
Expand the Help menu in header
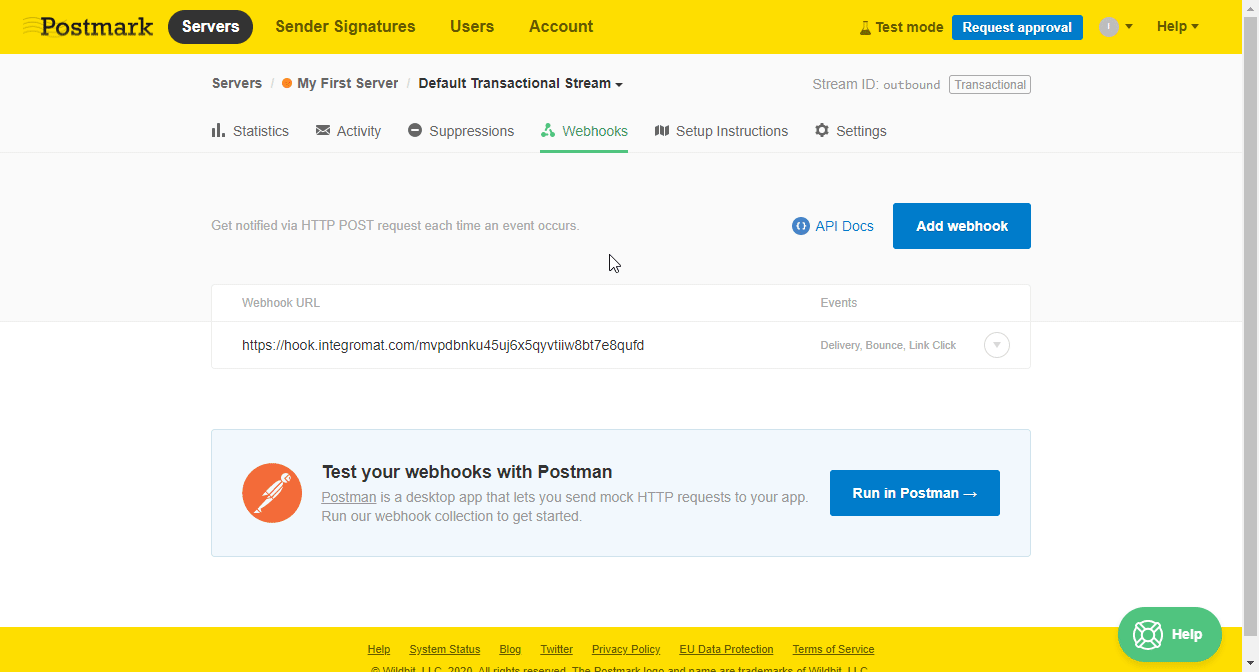(x=1178, y=27)
